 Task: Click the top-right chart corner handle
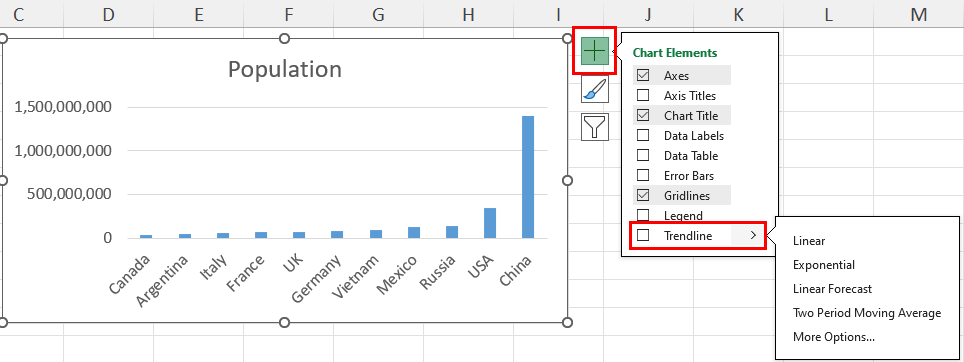567,39
